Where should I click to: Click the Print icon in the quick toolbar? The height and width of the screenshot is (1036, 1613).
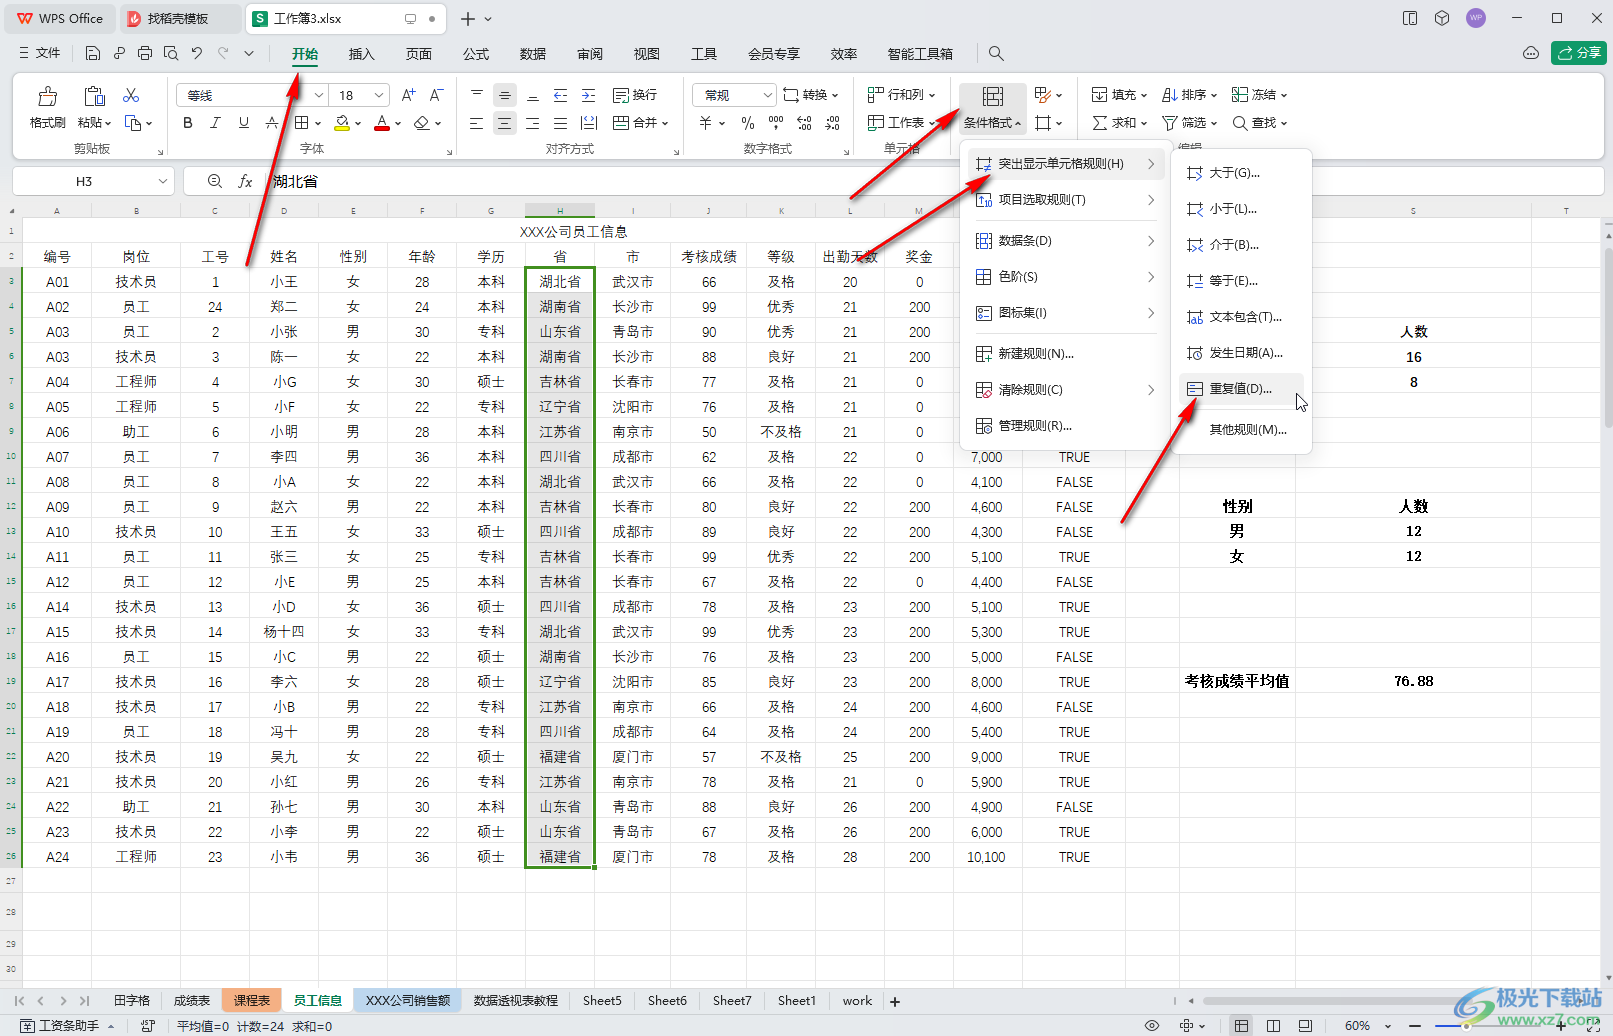click(x=145, y=53)
